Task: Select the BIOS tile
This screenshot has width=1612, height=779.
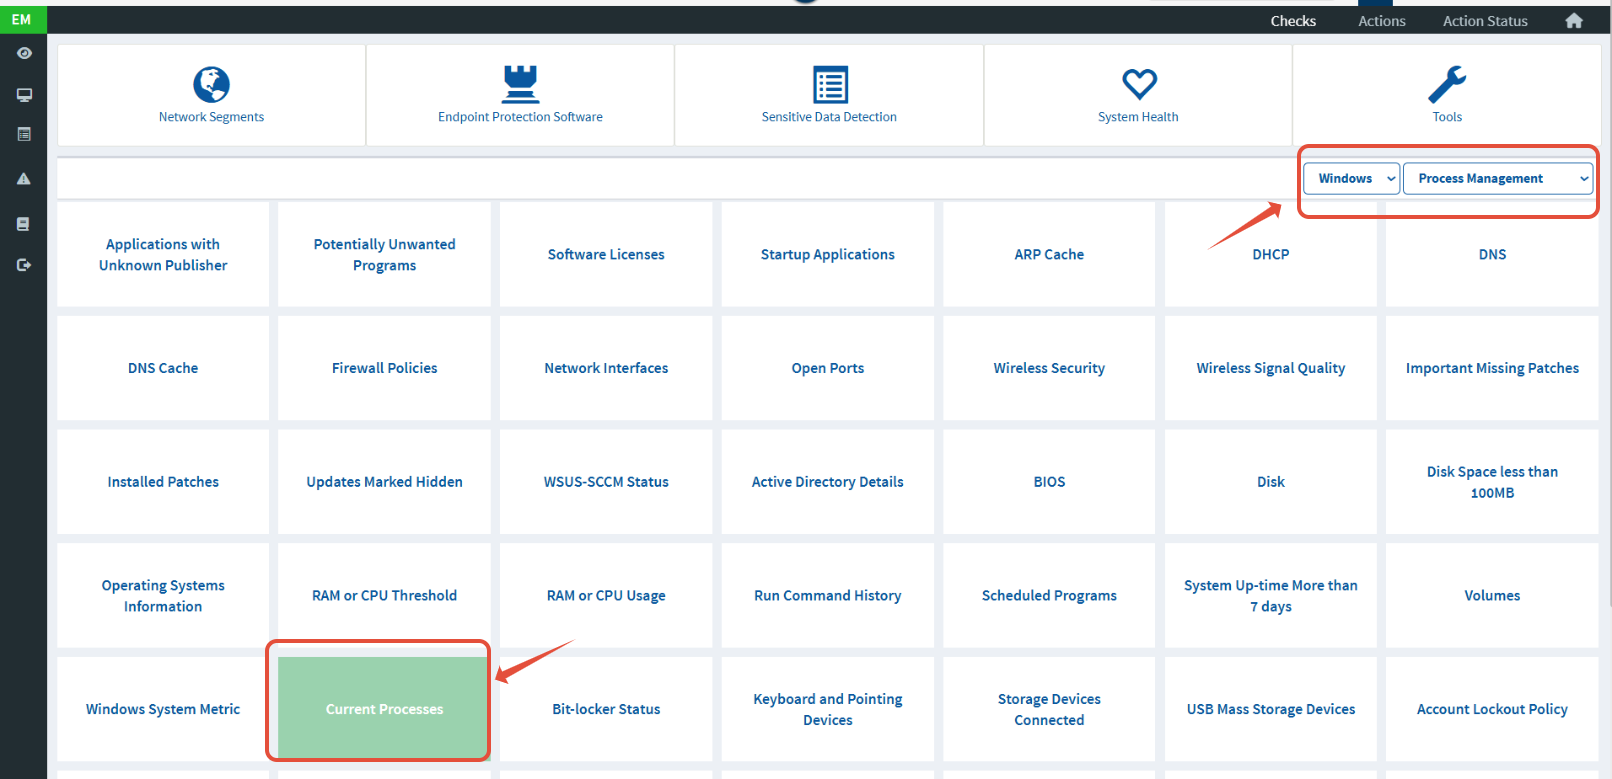Action: [1049, 482]
